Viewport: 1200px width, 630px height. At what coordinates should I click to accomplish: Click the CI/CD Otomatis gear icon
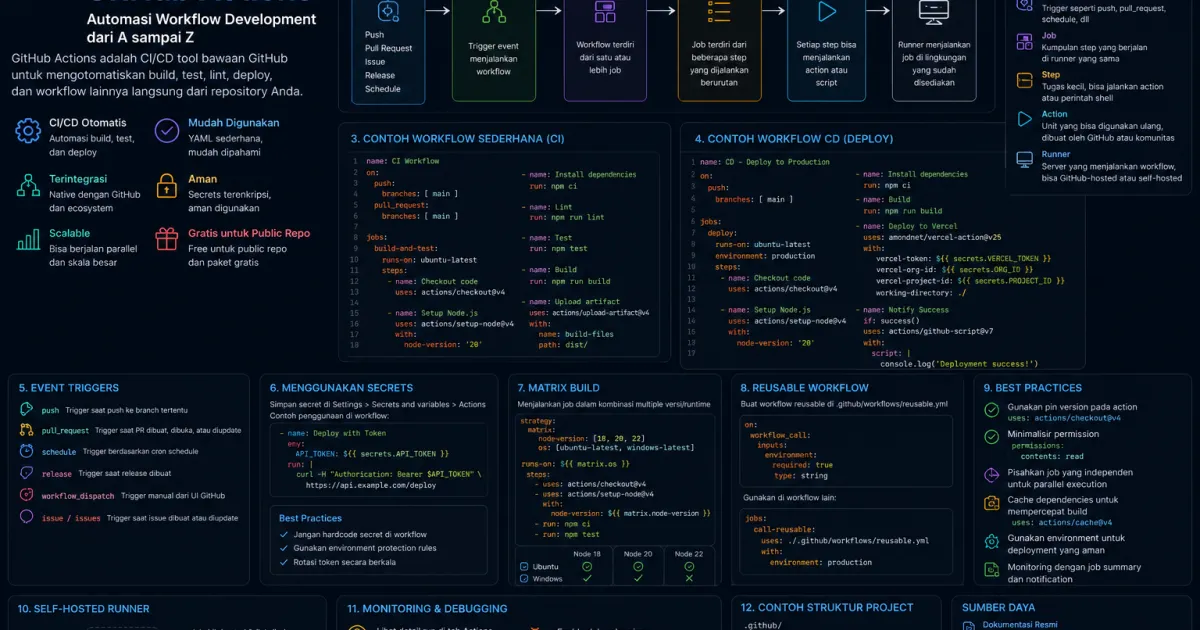click(27, 132)
